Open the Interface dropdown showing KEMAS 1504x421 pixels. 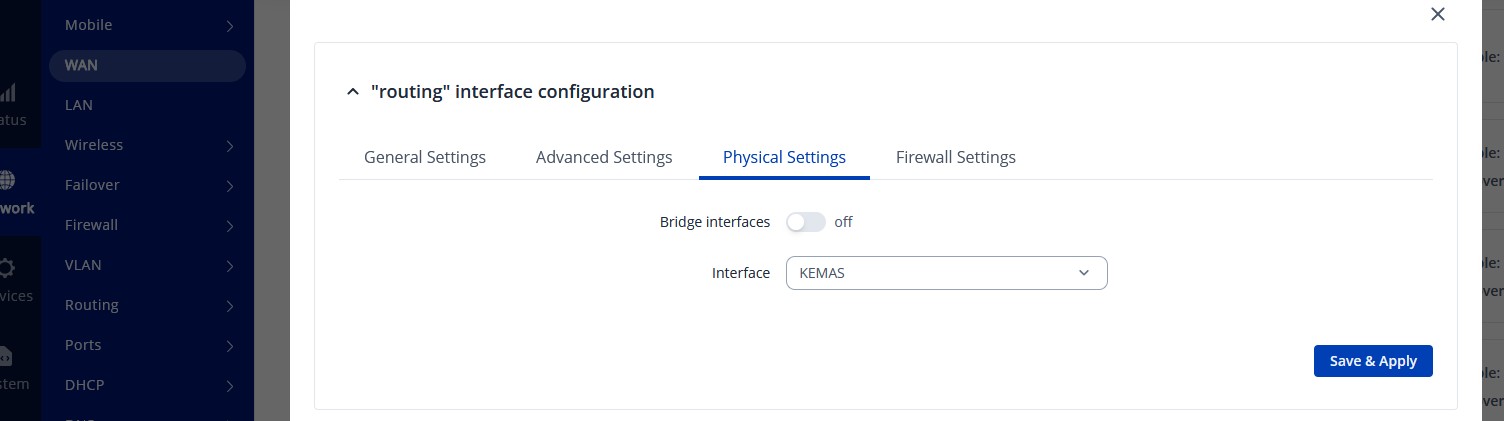[946, 273]
